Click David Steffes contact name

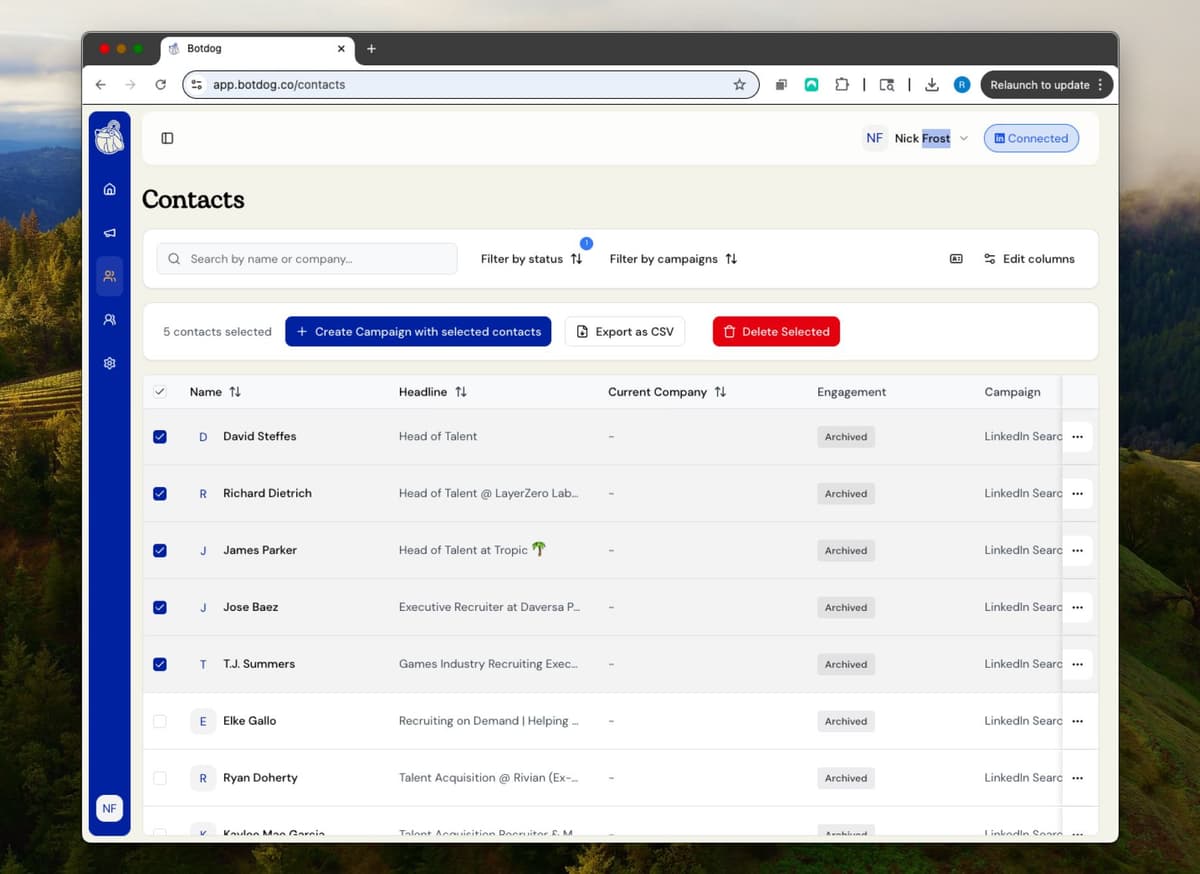point(259,437)
